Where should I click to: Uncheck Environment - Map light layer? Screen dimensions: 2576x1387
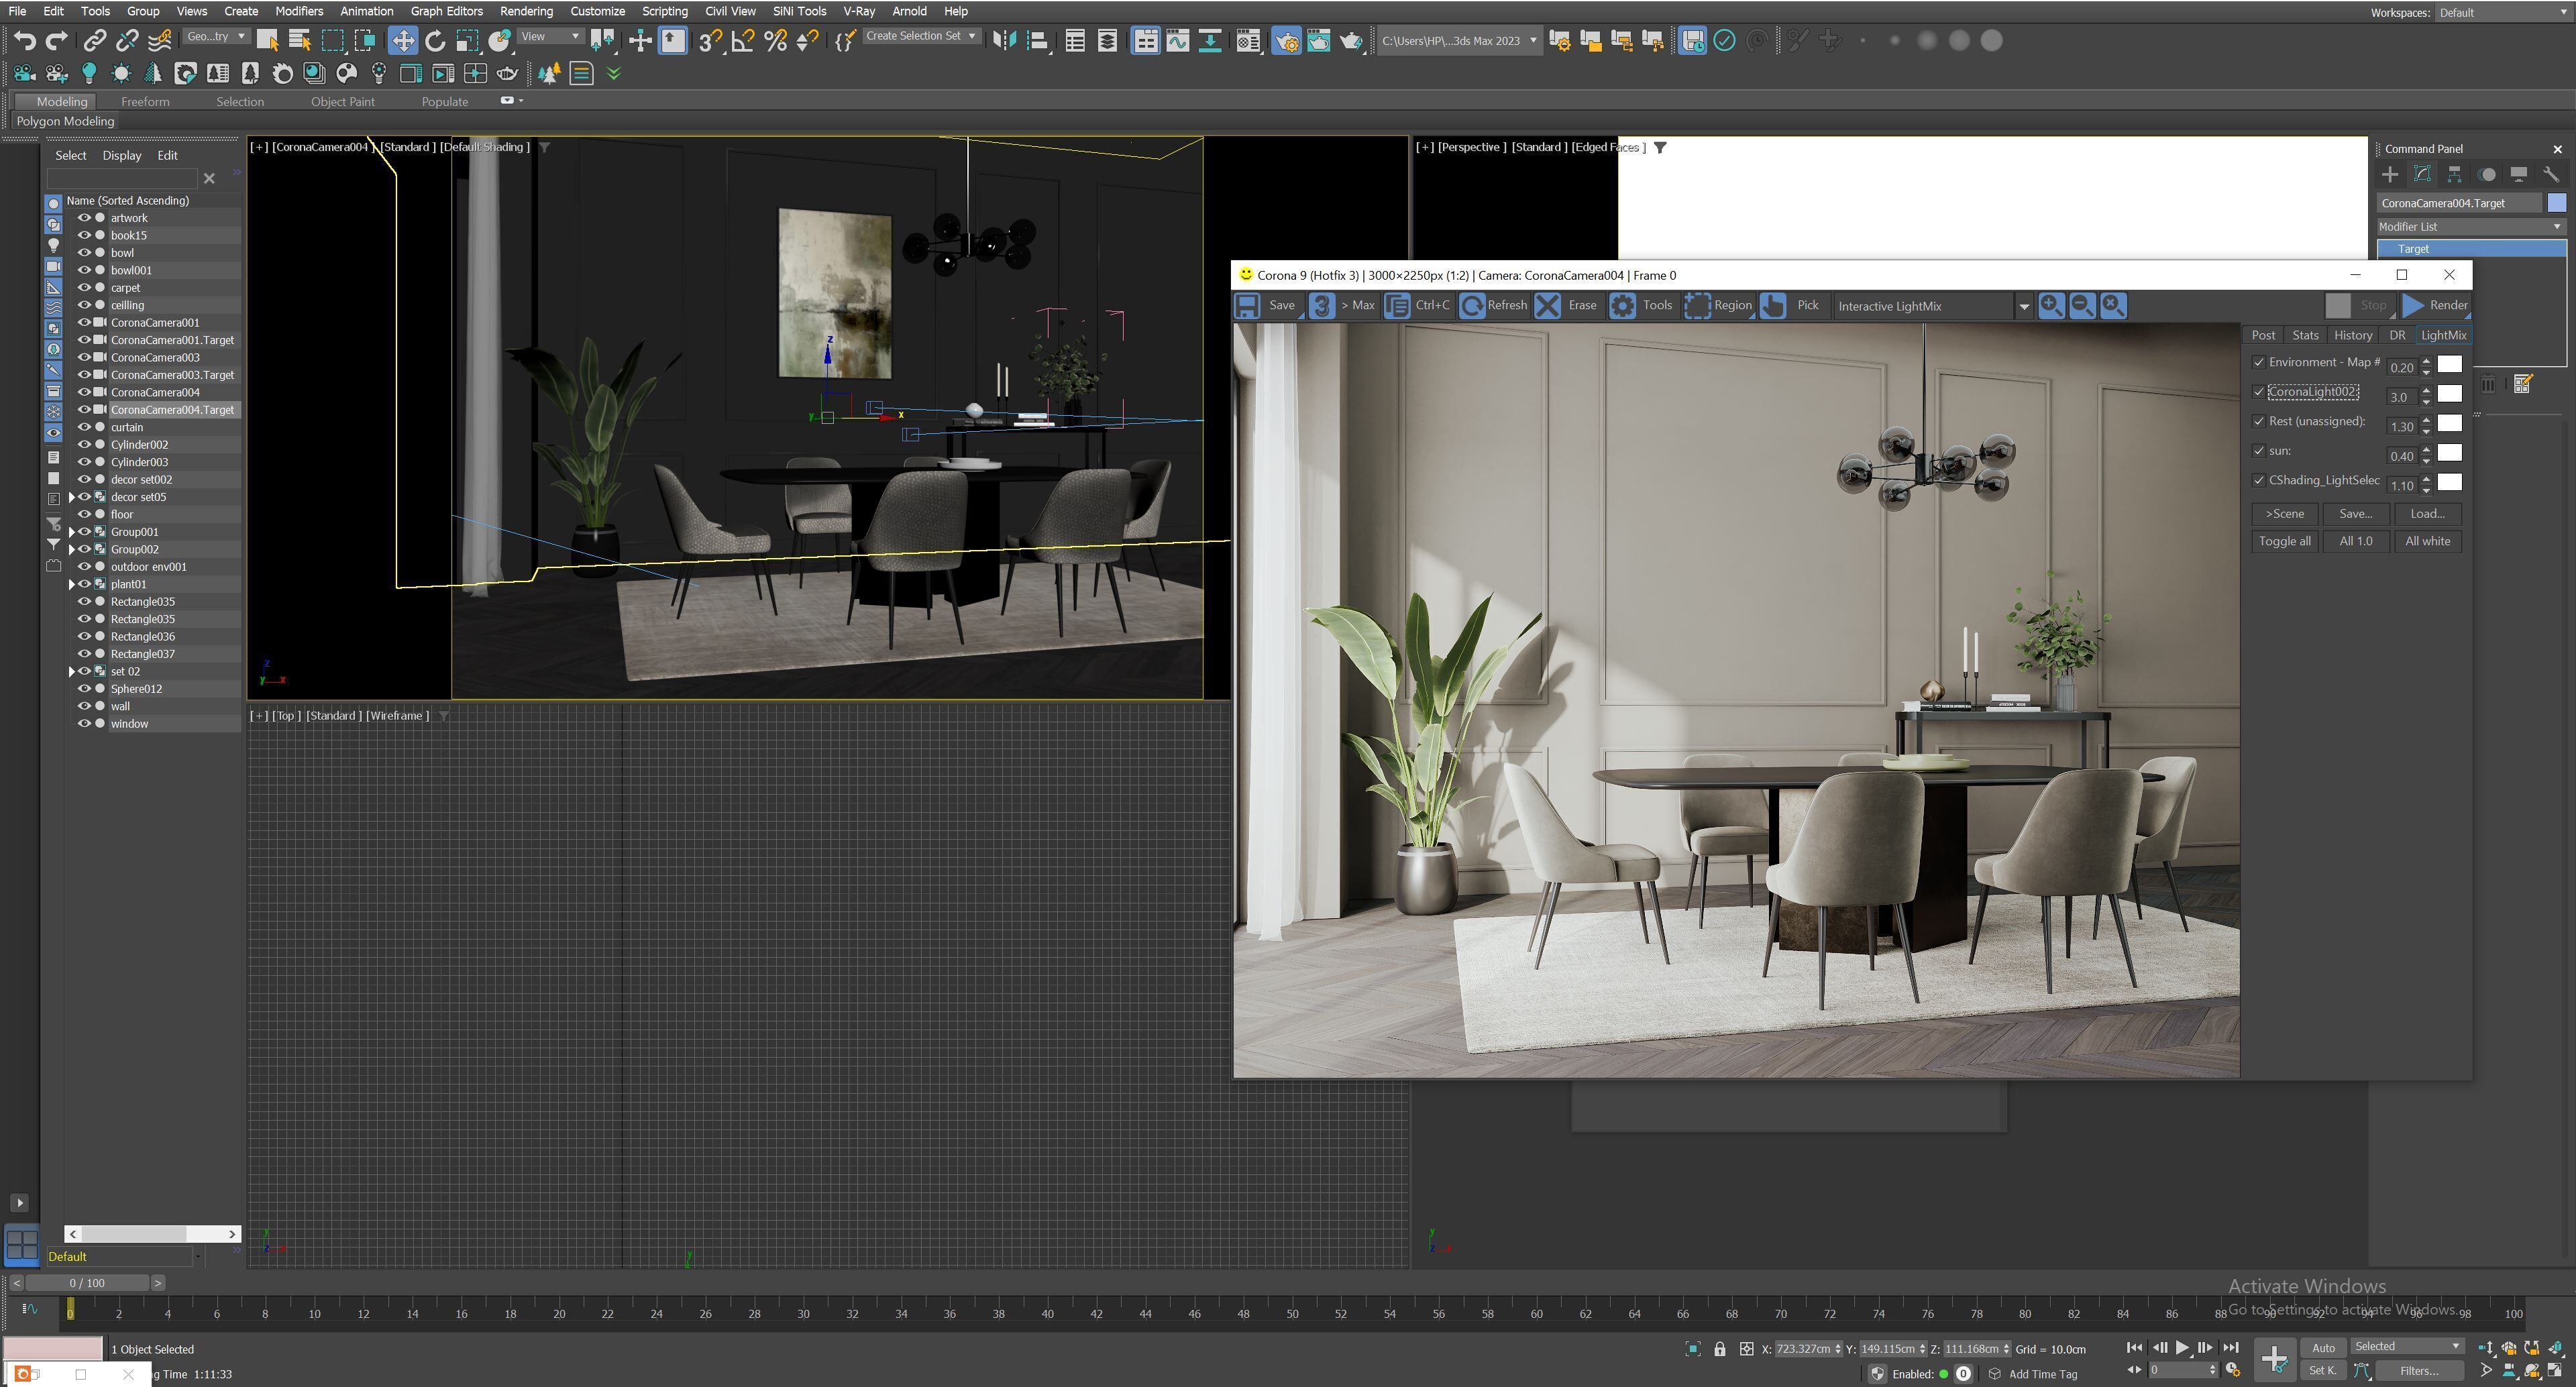(2258, 362)
